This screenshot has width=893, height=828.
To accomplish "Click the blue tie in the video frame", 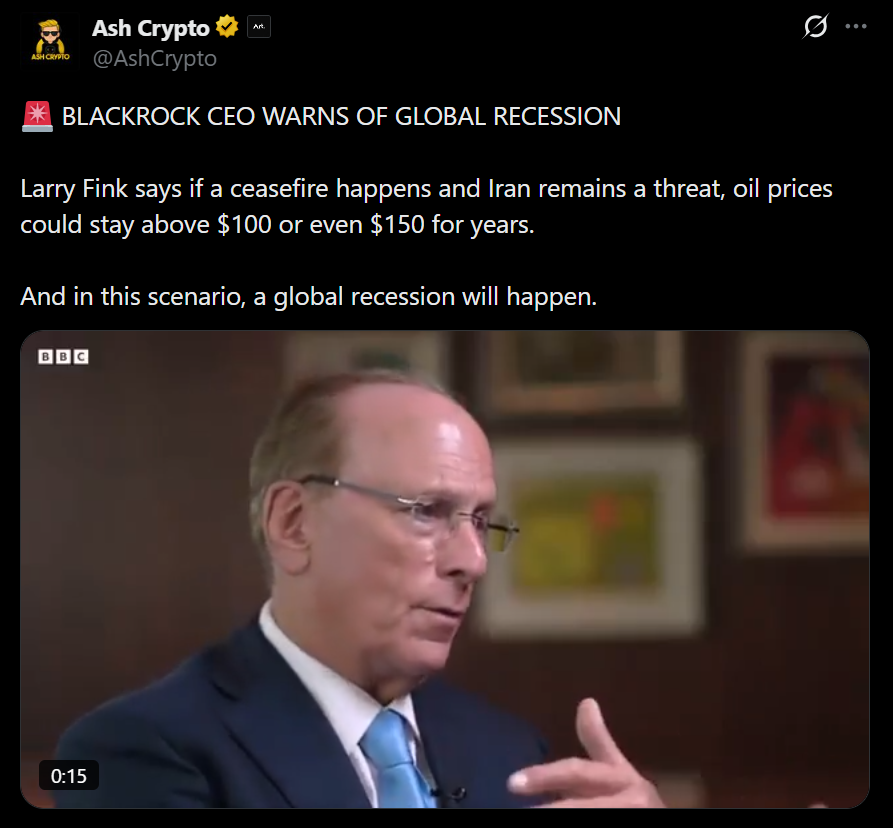I will 397,759.
